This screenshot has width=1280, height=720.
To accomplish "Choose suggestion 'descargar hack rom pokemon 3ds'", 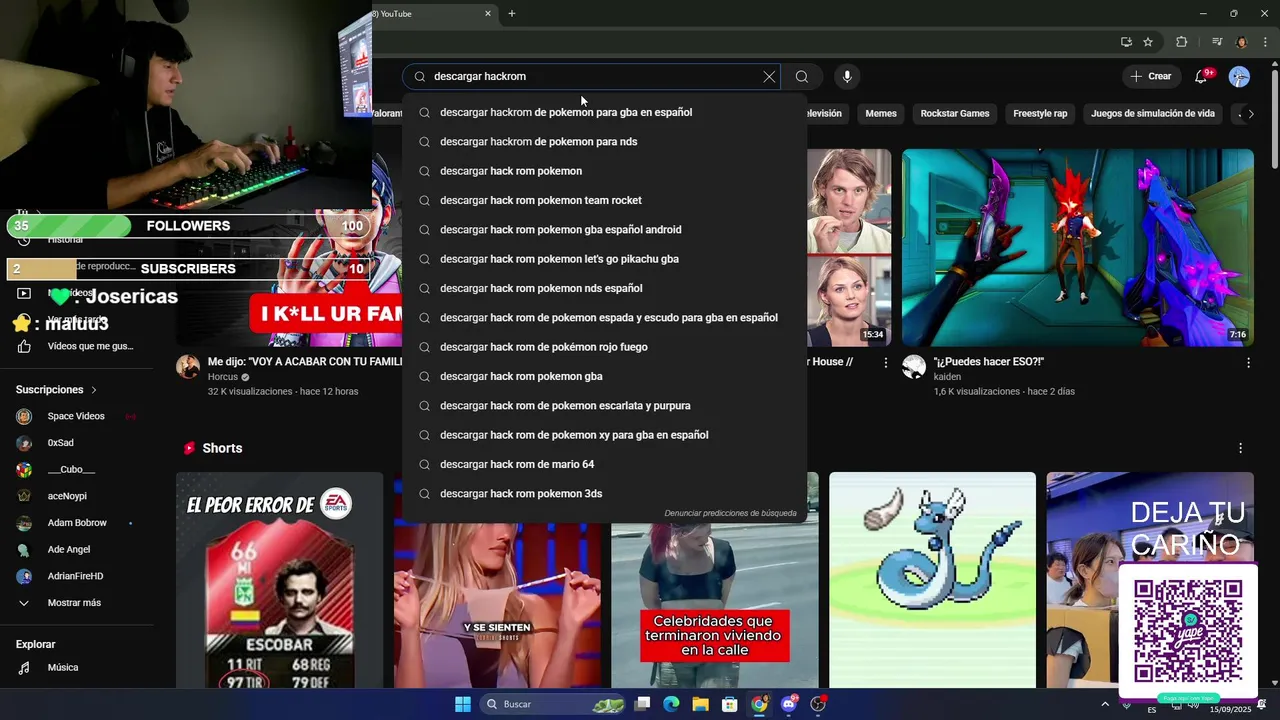I will point(604,494).
